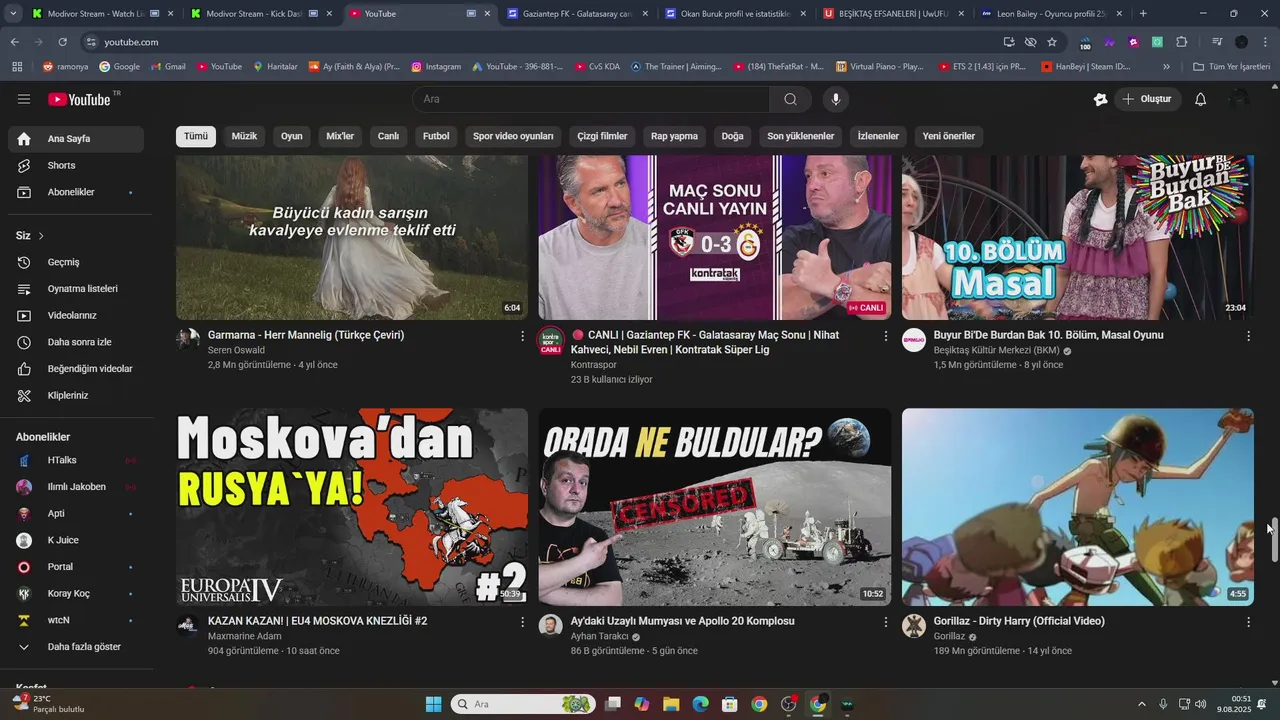Show hidden system tray icons
The width and height of the screenshot is (1280, 720).
click(x=1142, y=704)
